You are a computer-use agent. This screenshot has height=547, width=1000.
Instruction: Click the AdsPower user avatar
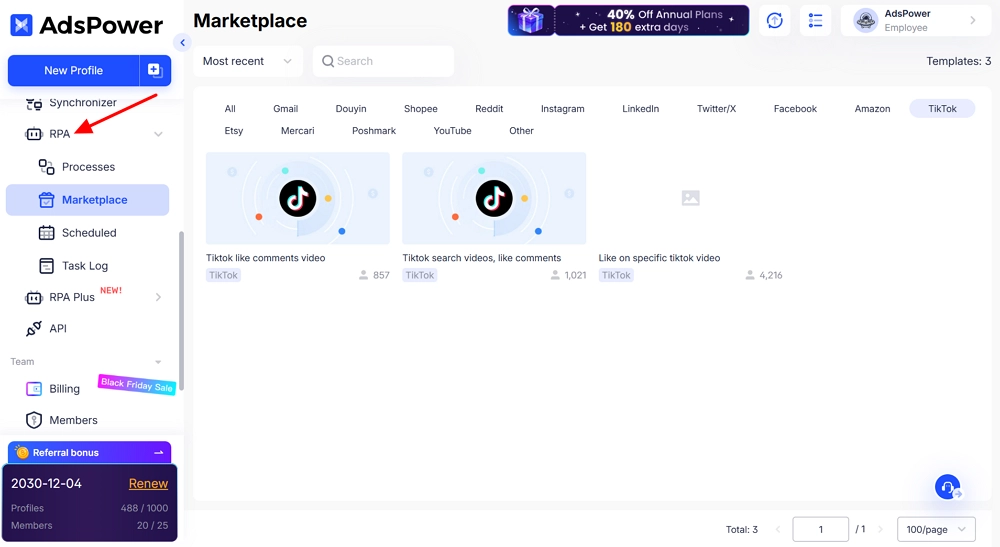pyautogui.click(x=865, y=20)
